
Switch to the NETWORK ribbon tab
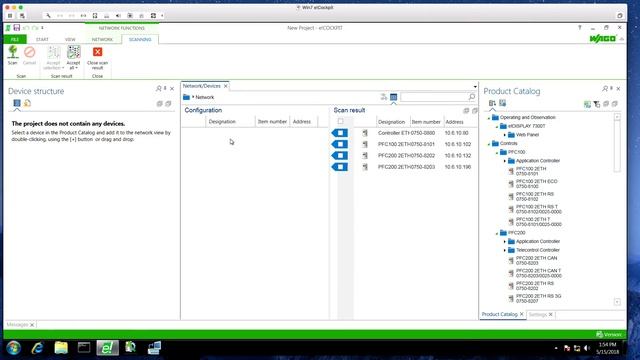coord(102,39)
